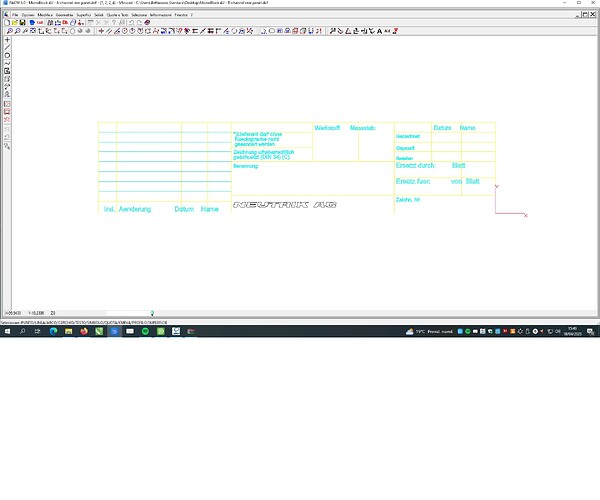Click the redo arrow icon

tap(139, 23)
